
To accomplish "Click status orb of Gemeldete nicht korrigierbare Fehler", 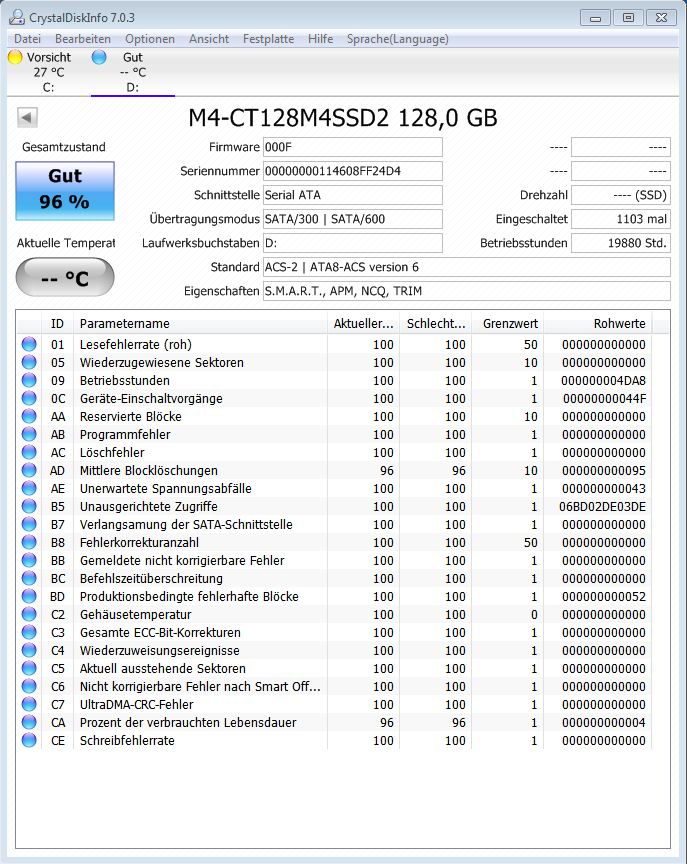I will [x=29, y=560].
